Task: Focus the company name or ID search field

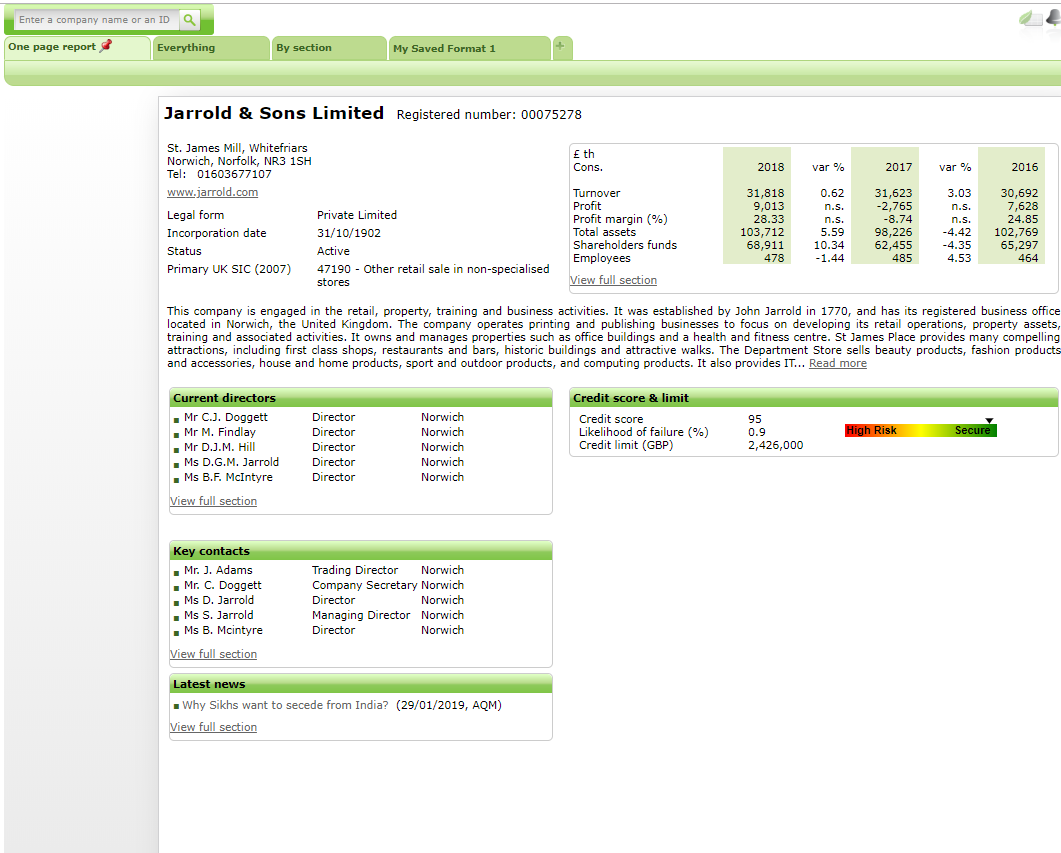Action: pos(97,20)
